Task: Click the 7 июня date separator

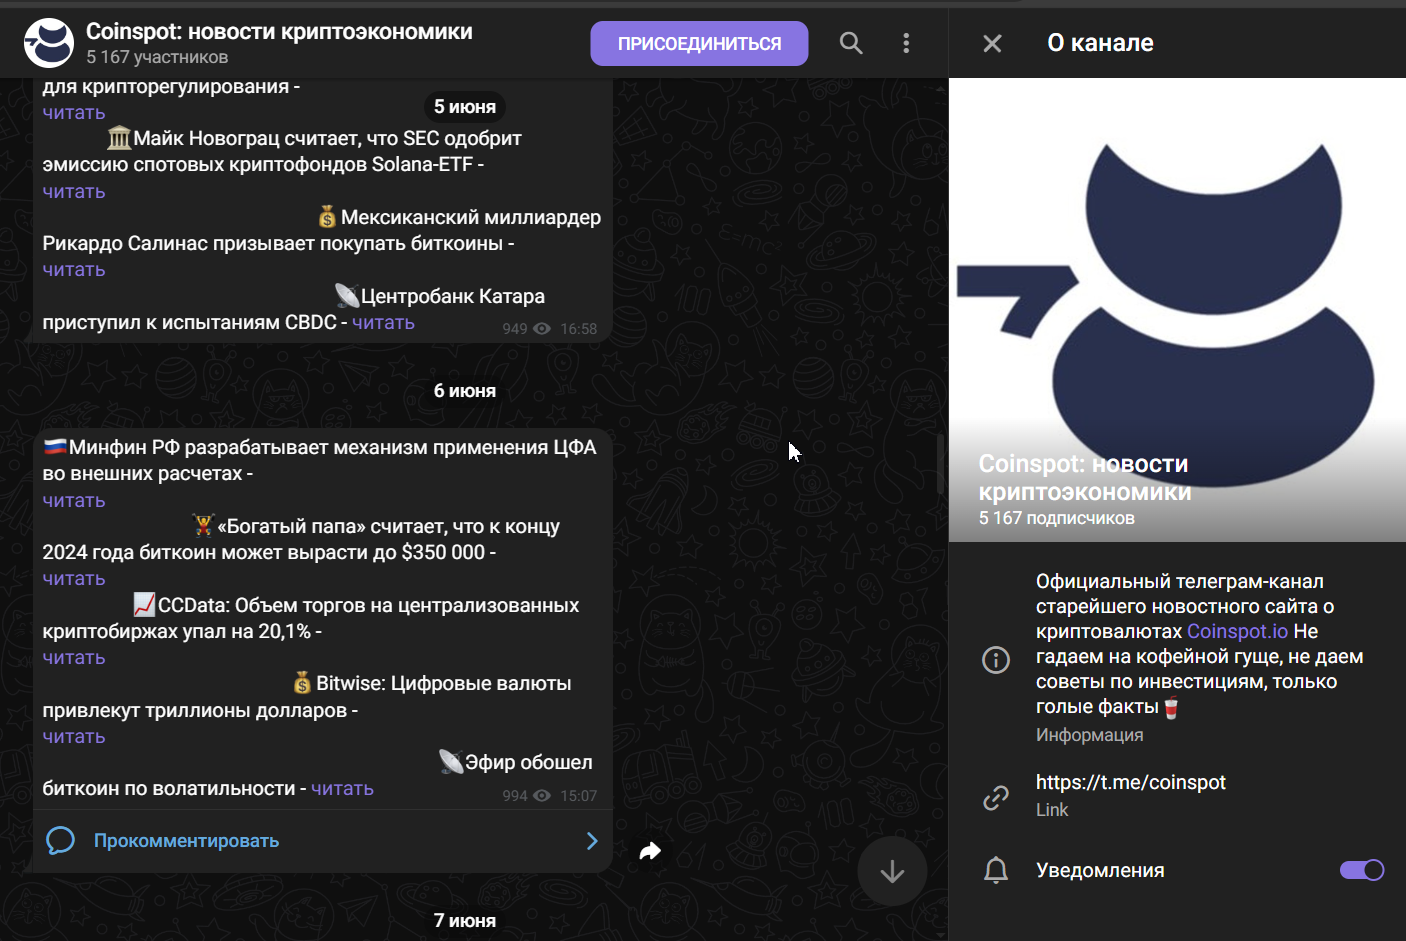Action: pyautogui.click(x=465, y=921)
